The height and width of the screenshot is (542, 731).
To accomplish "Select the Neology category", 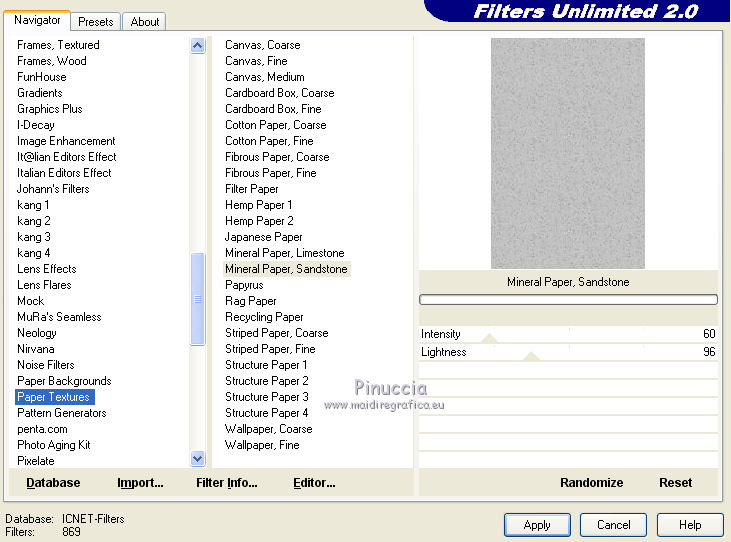I will [37, 333].
